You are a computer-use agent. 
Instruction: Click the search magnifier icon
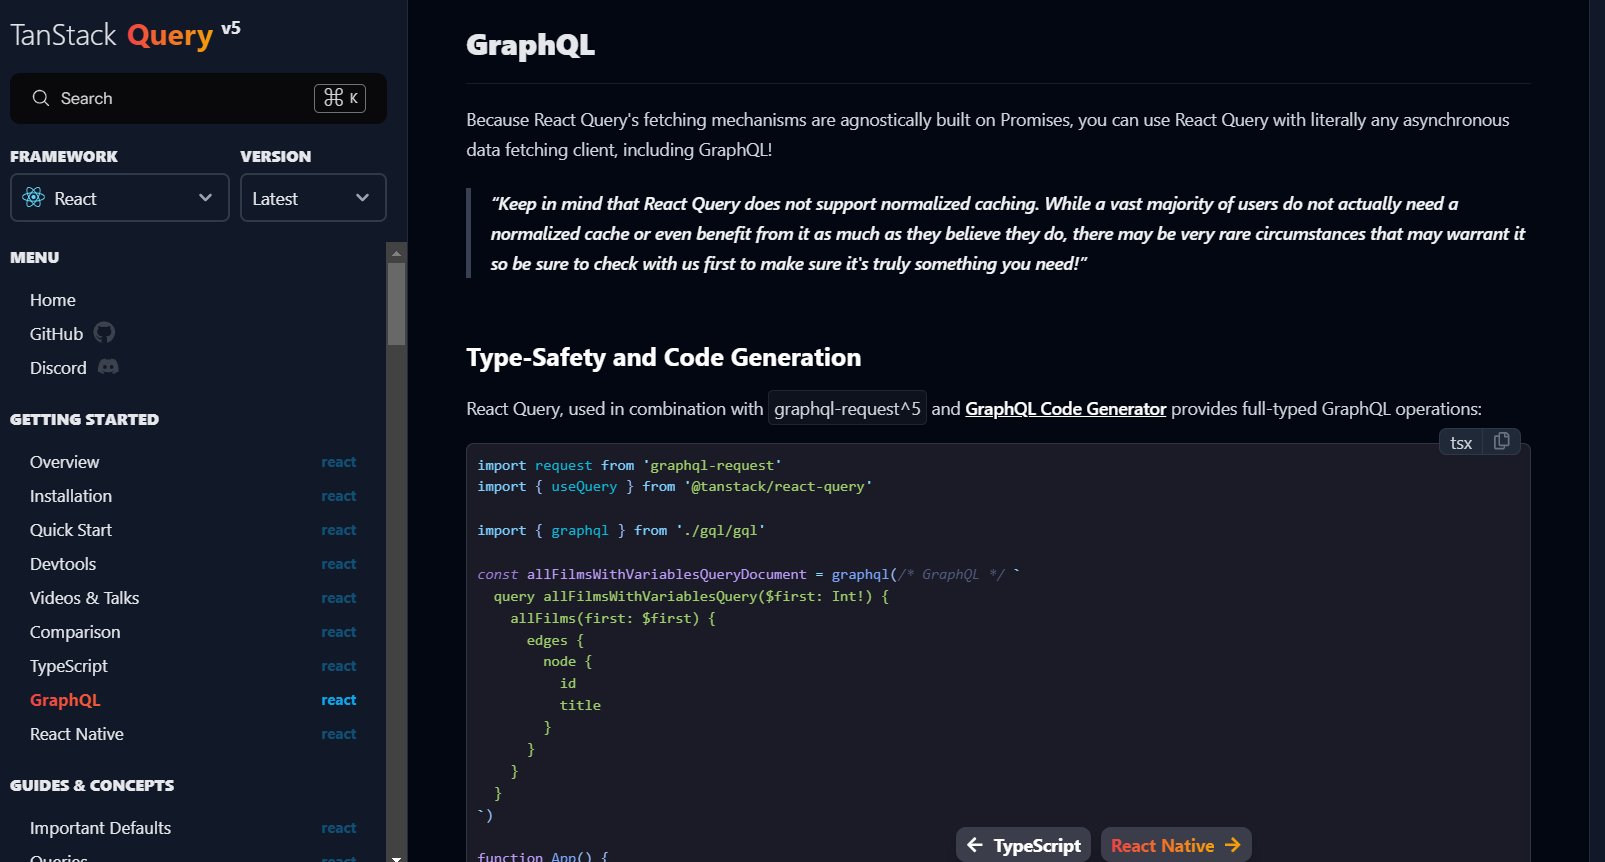[x=41, y=98]
